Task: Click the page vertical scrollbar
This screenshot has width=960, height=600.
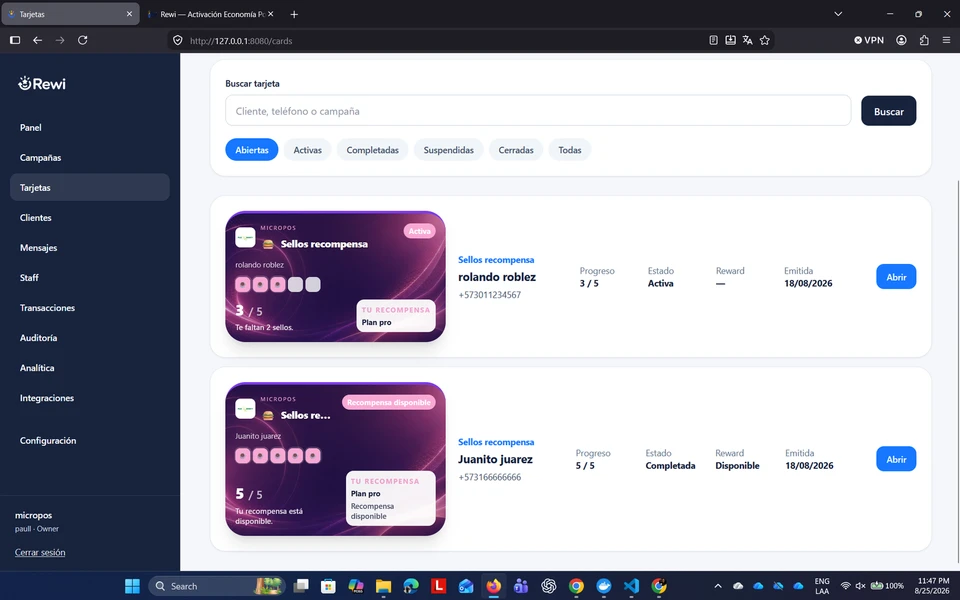Action: pos(957,372)
